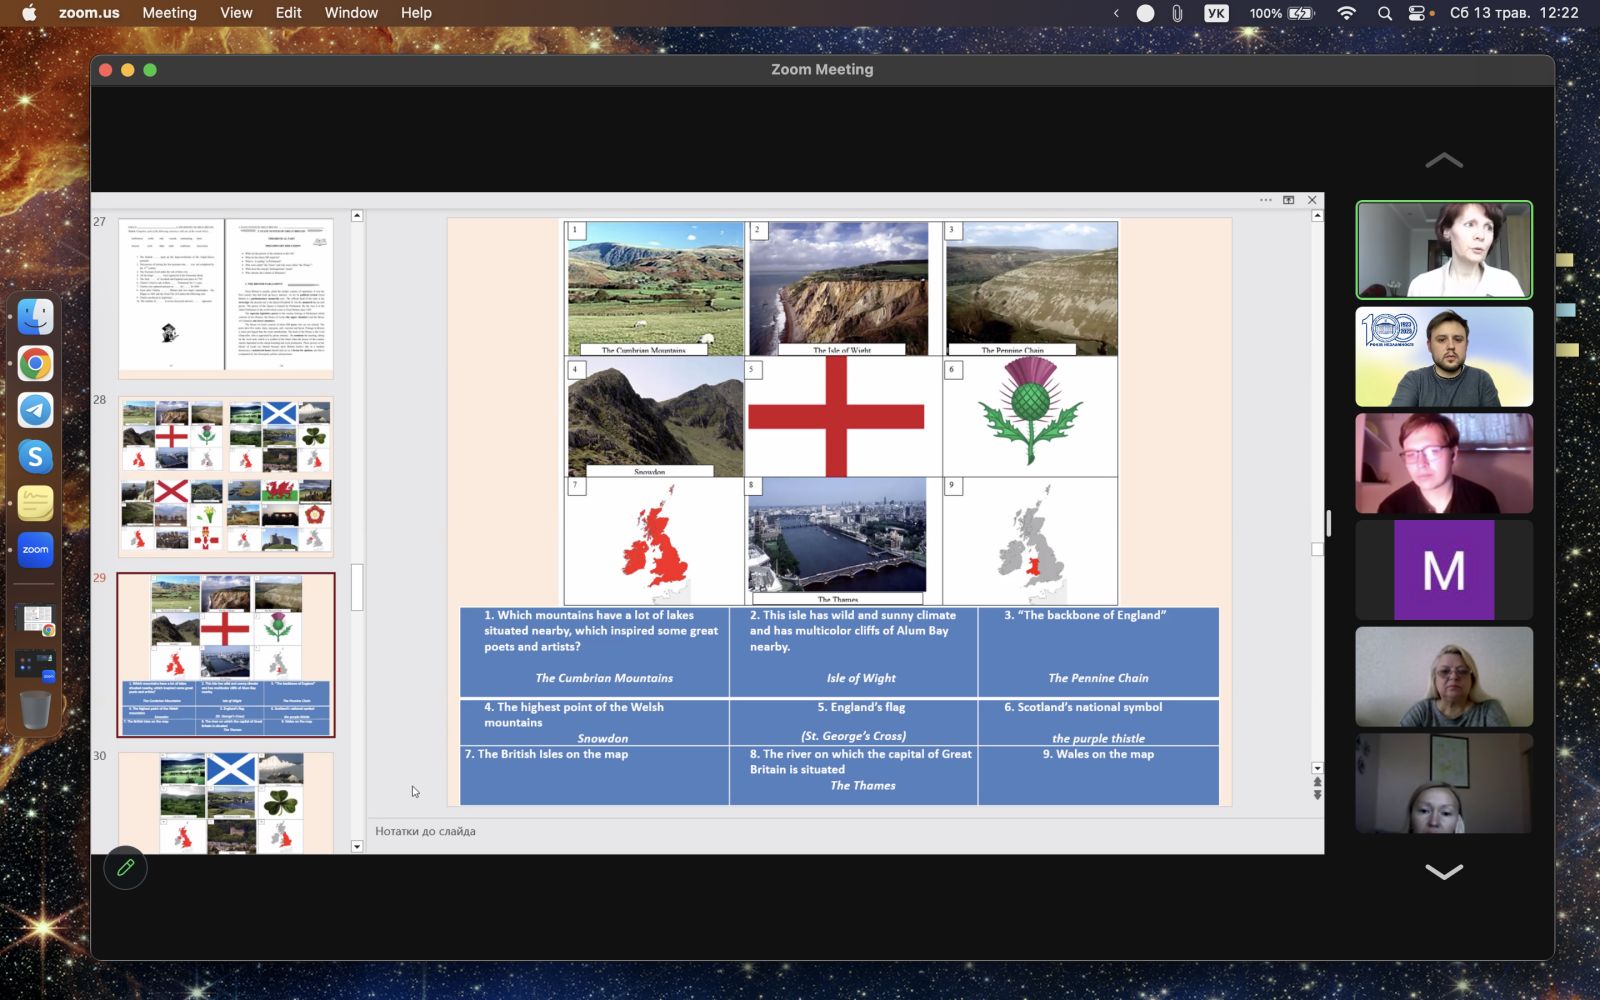Click the three-dots options in the shared window

click(x=1266, y=200)
